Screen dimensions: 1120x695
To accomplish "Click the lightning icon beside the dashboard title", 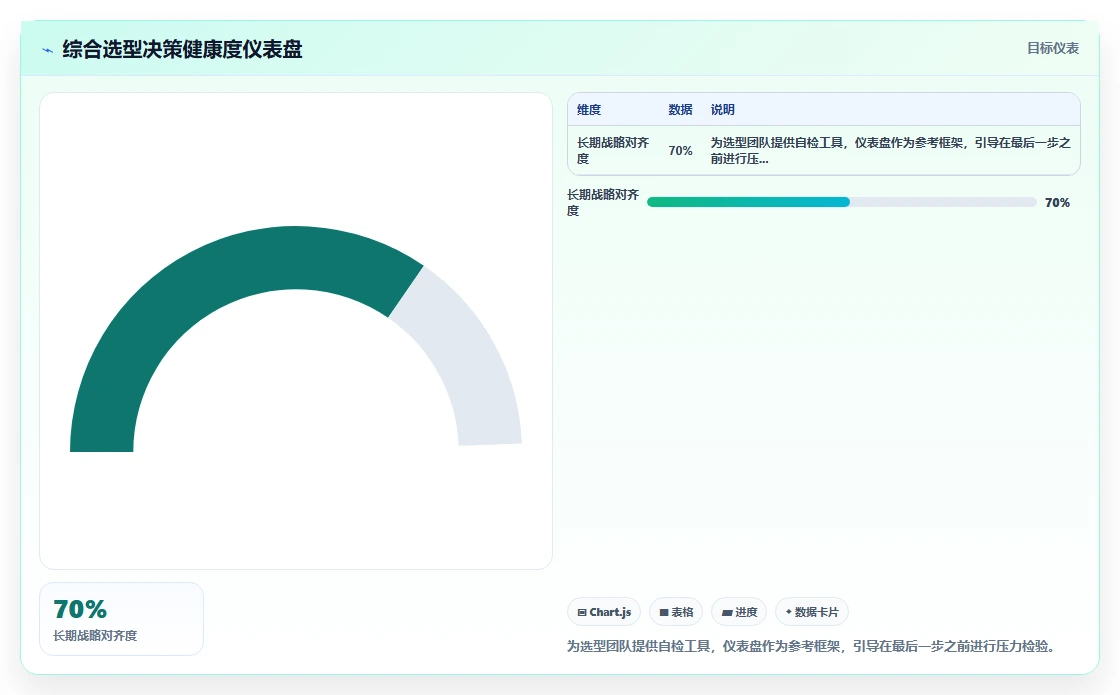I will point(48,50).
